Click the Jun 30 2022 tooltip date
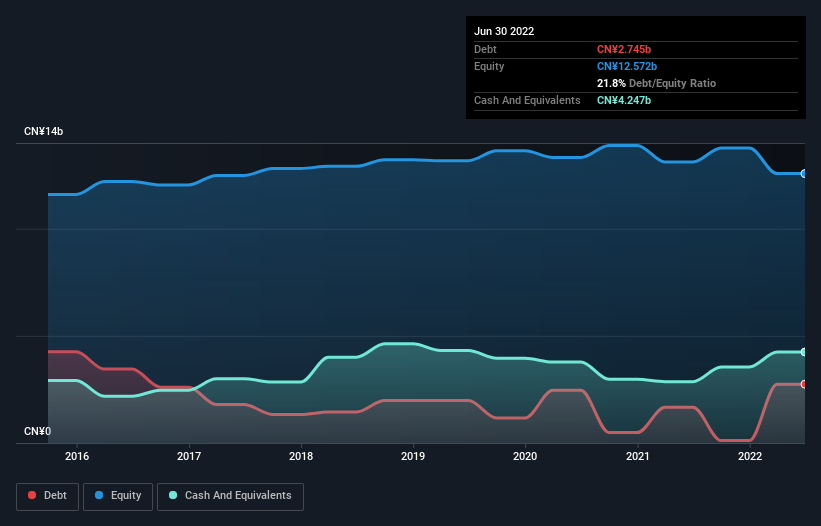The height and width of the screenshot is (526, 821). click(x=504, y=31)
